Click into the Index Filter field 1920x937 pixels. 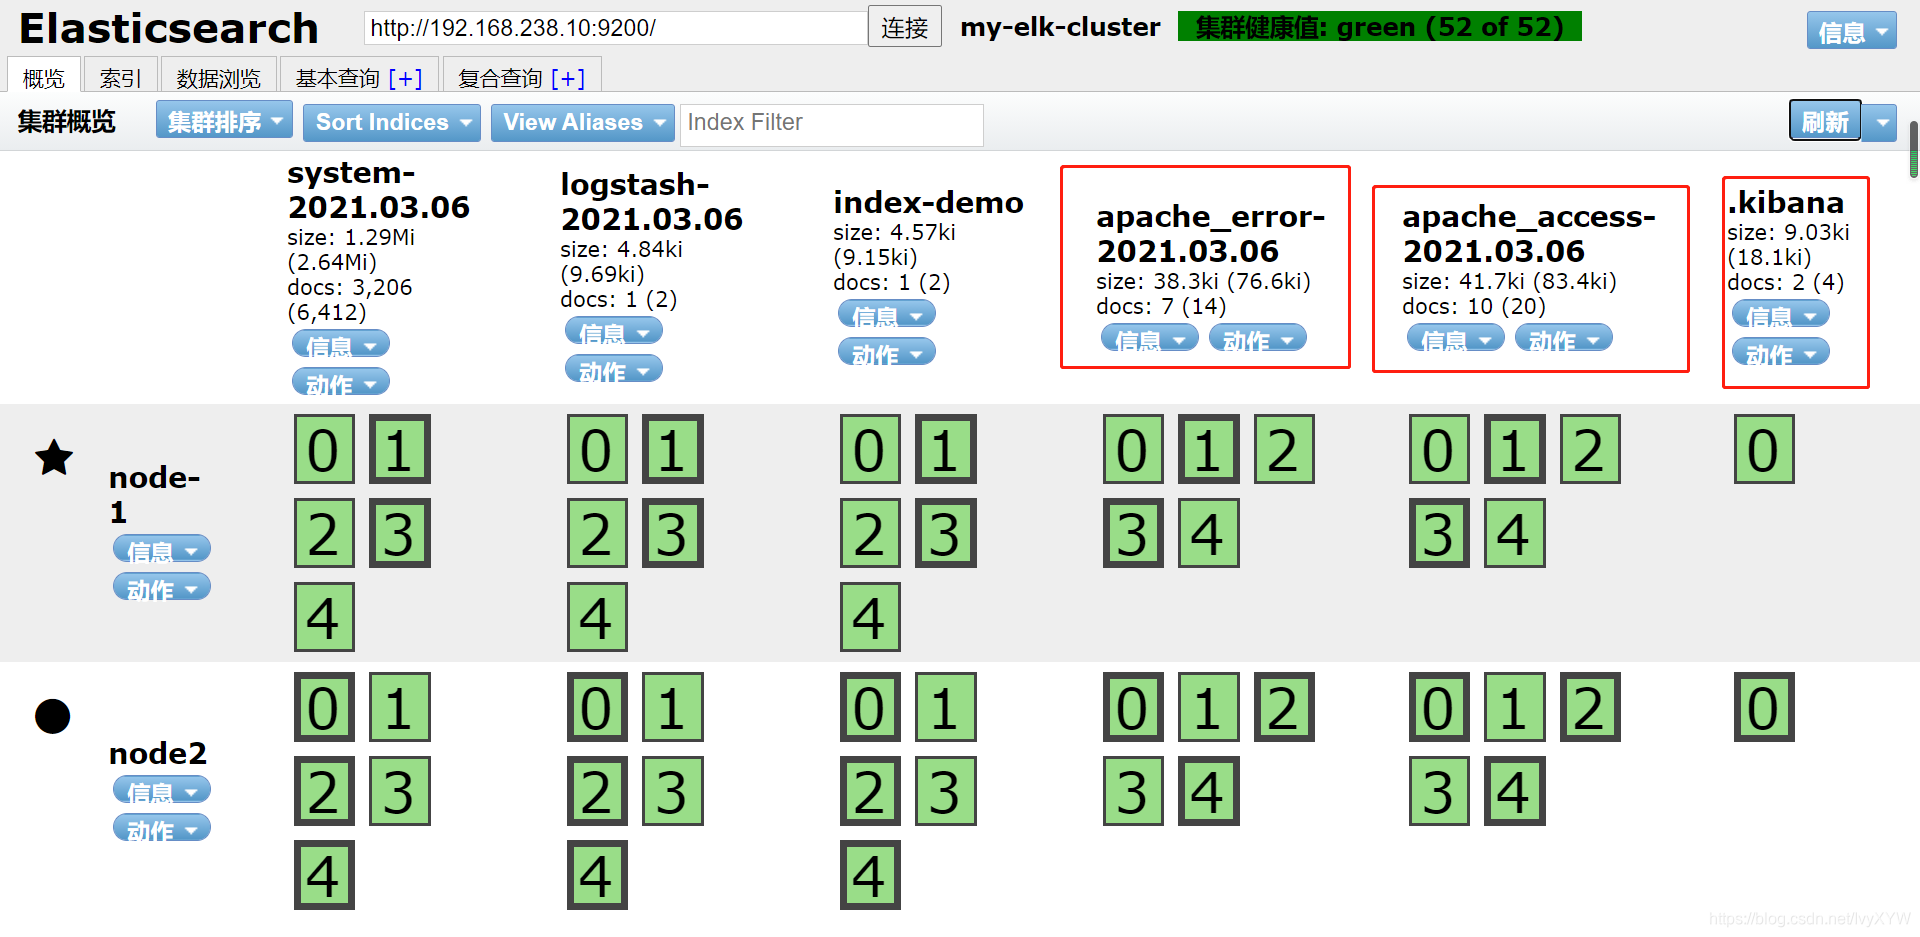click(831, 124)
